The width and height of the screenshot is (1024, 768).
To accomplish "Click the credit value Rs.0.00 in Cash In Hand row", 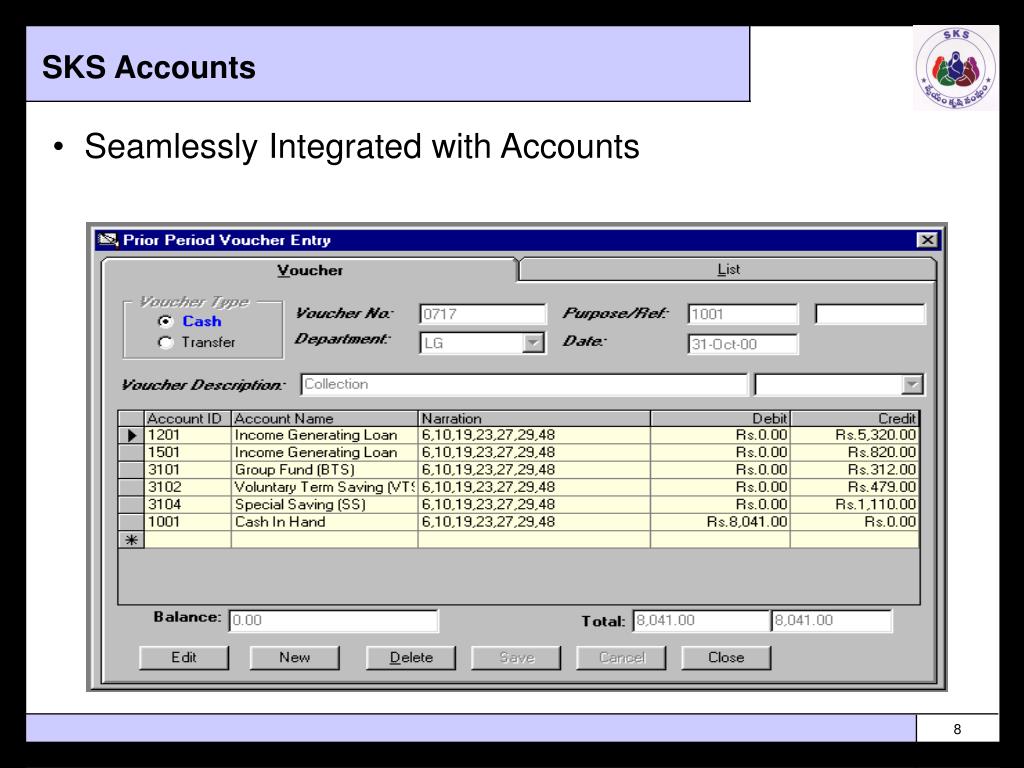I will [855, 522].
